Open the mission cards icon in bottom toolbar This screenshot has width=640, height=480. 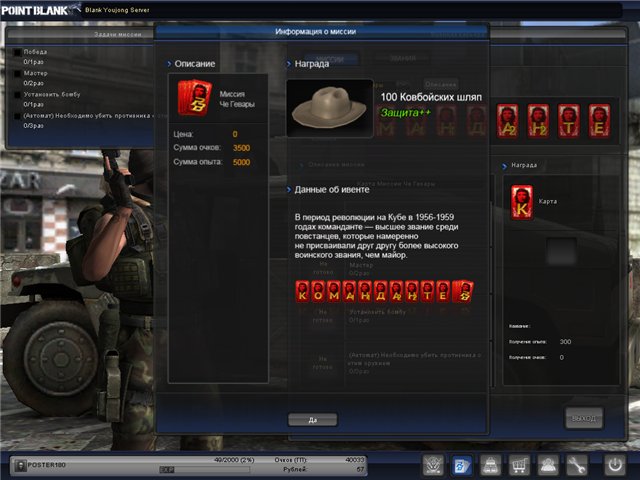click(x=462, y=464)
